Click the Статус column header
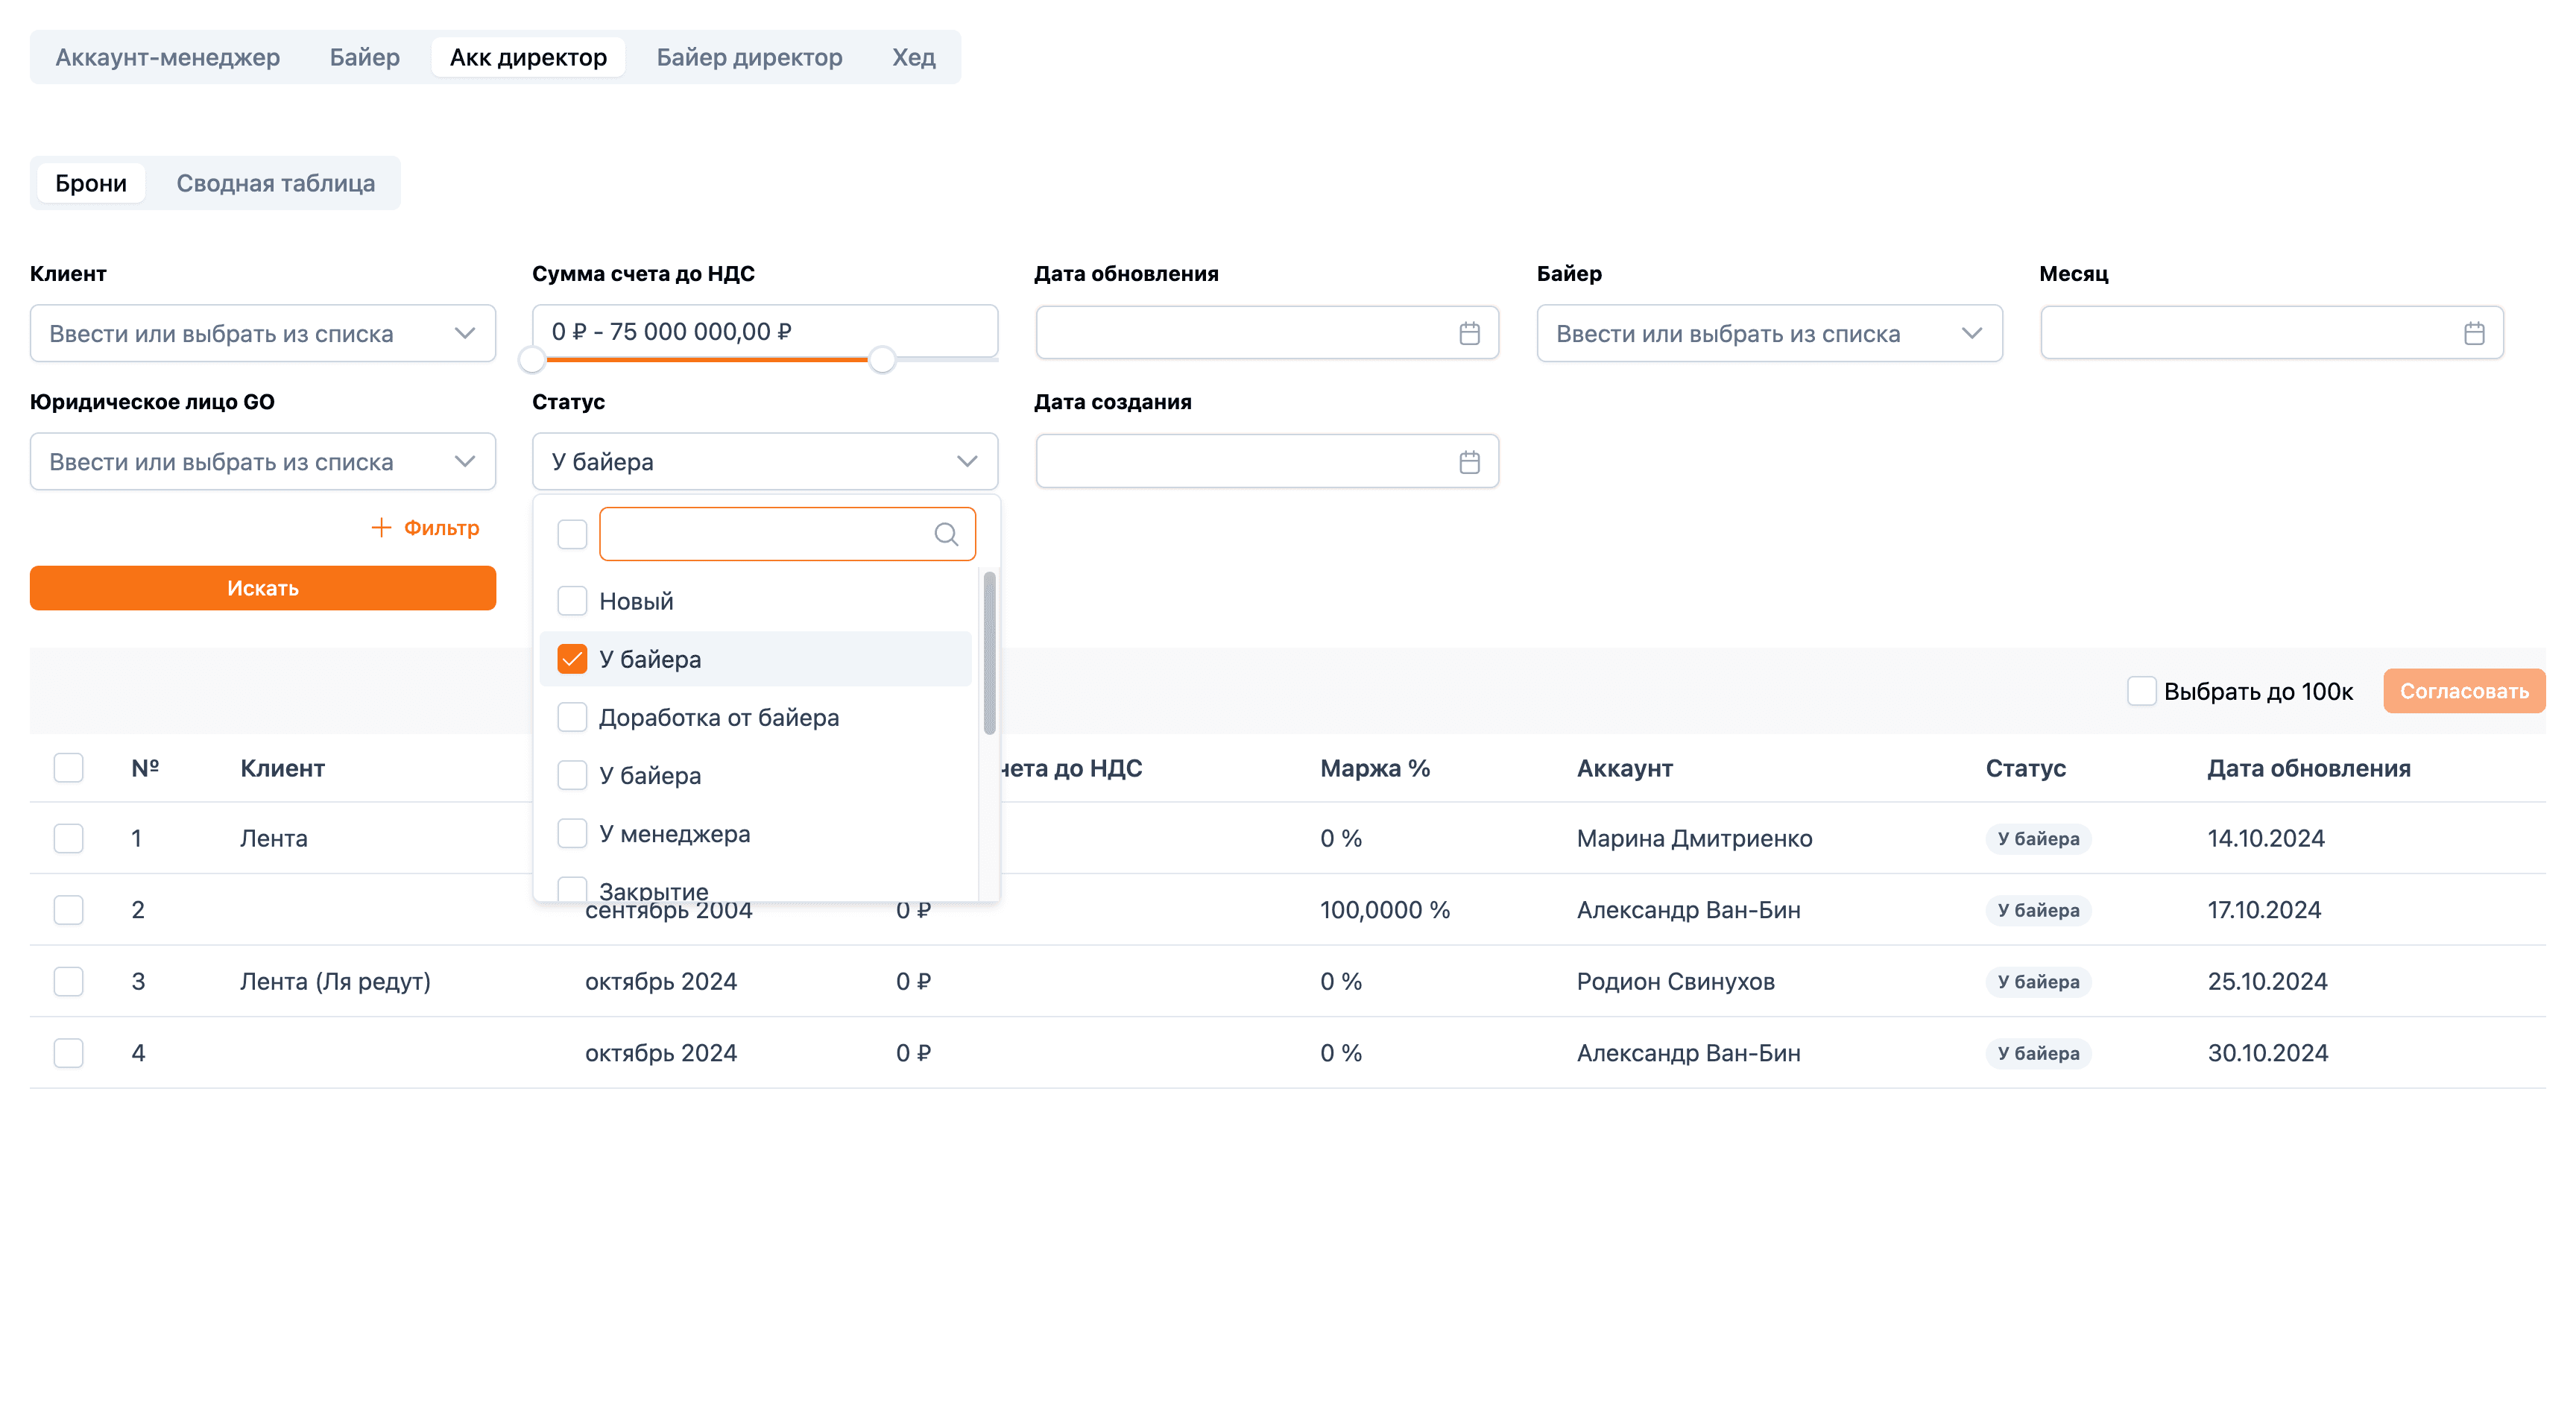Viewport: 2576px width, 1428px height. 2025,768
